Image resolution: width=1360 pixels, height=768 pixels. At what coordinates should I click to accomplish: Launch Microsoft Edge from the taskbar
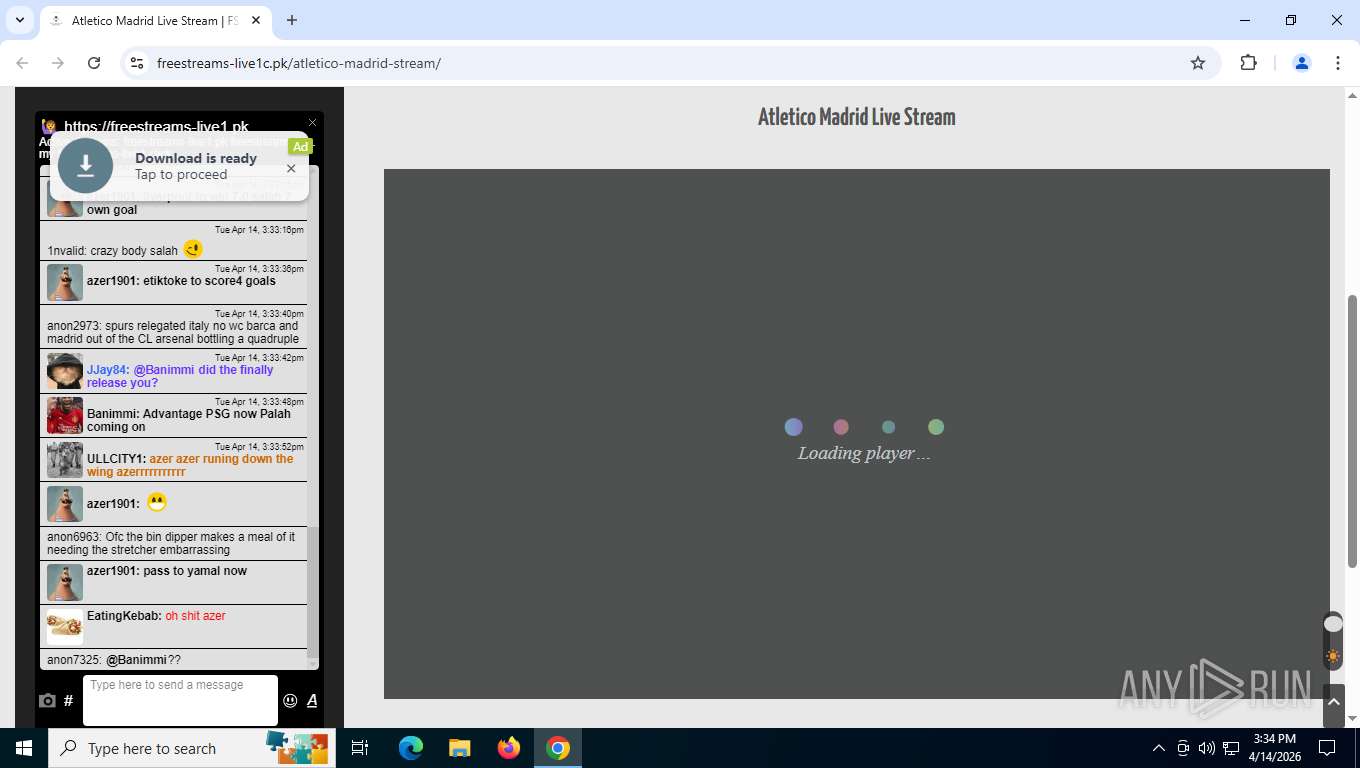point(411,748)
